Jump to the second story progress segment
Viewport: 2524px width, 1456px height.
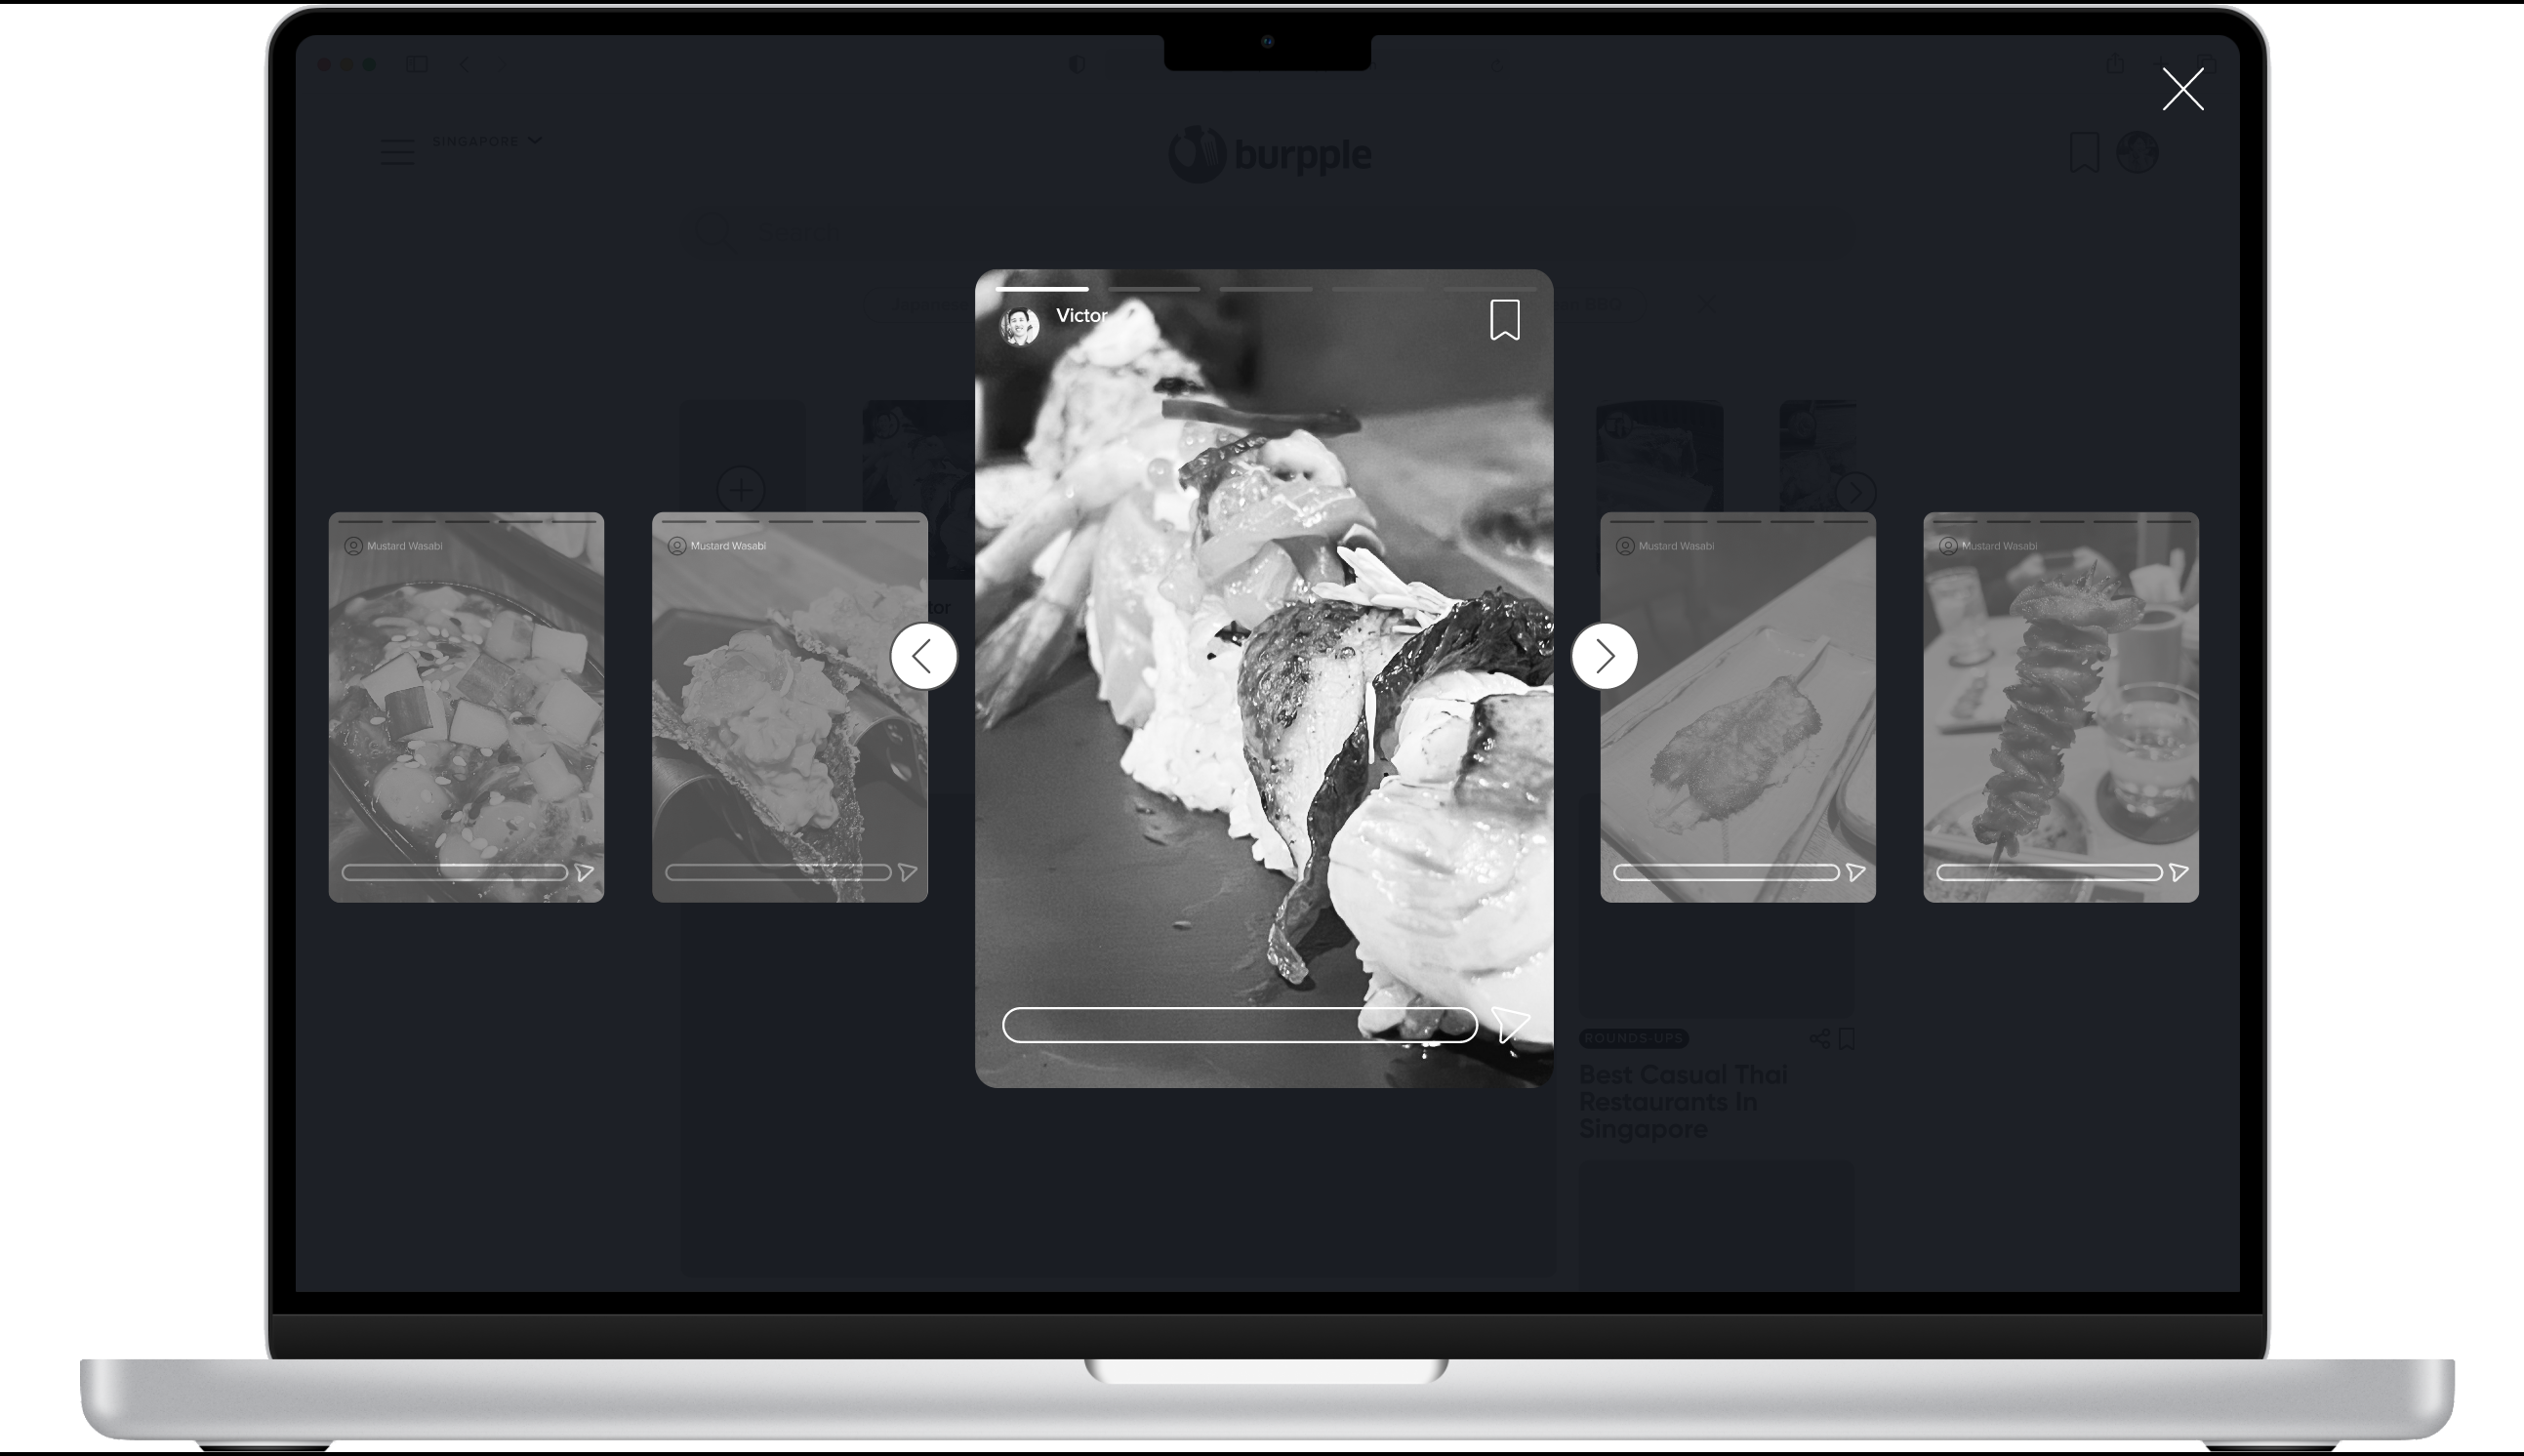coord(1153,289)
